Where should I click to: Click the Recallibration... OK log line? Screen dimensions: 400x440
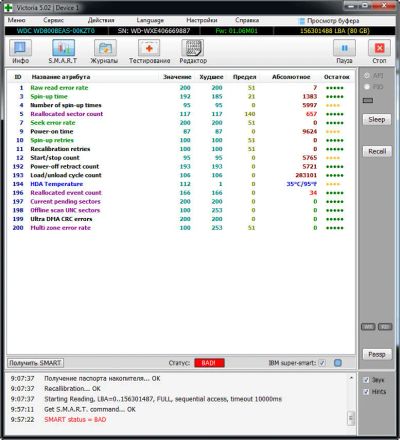(x=72, y=388)
